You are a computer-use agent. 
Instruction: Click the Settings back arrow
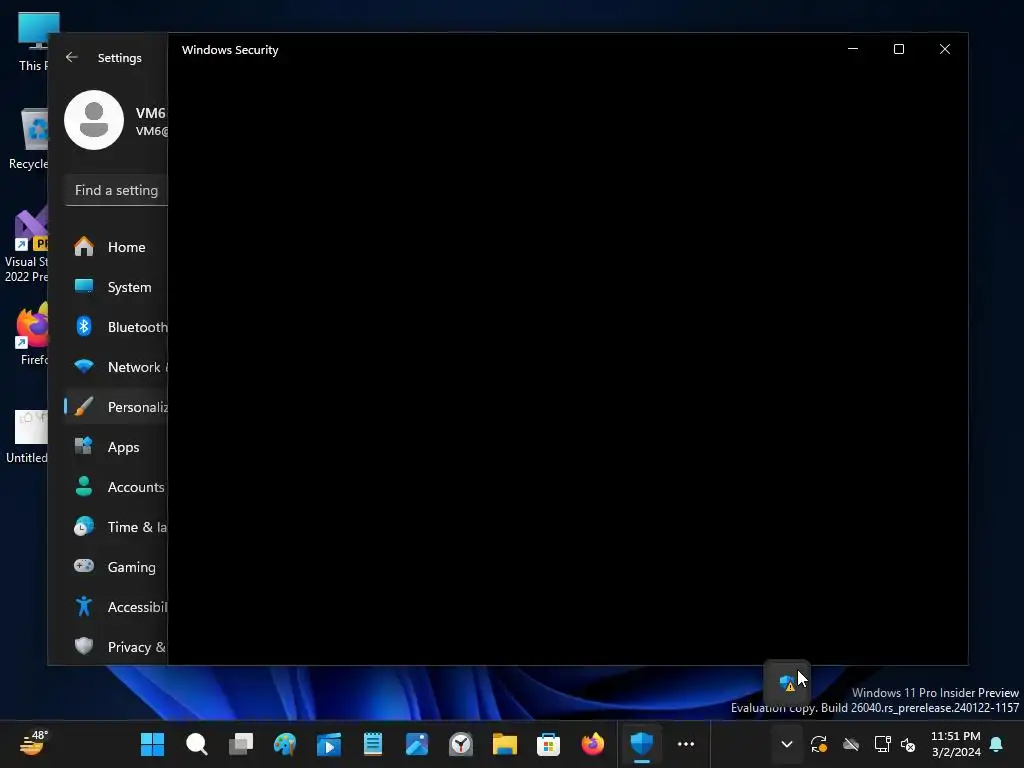[72, 57]
